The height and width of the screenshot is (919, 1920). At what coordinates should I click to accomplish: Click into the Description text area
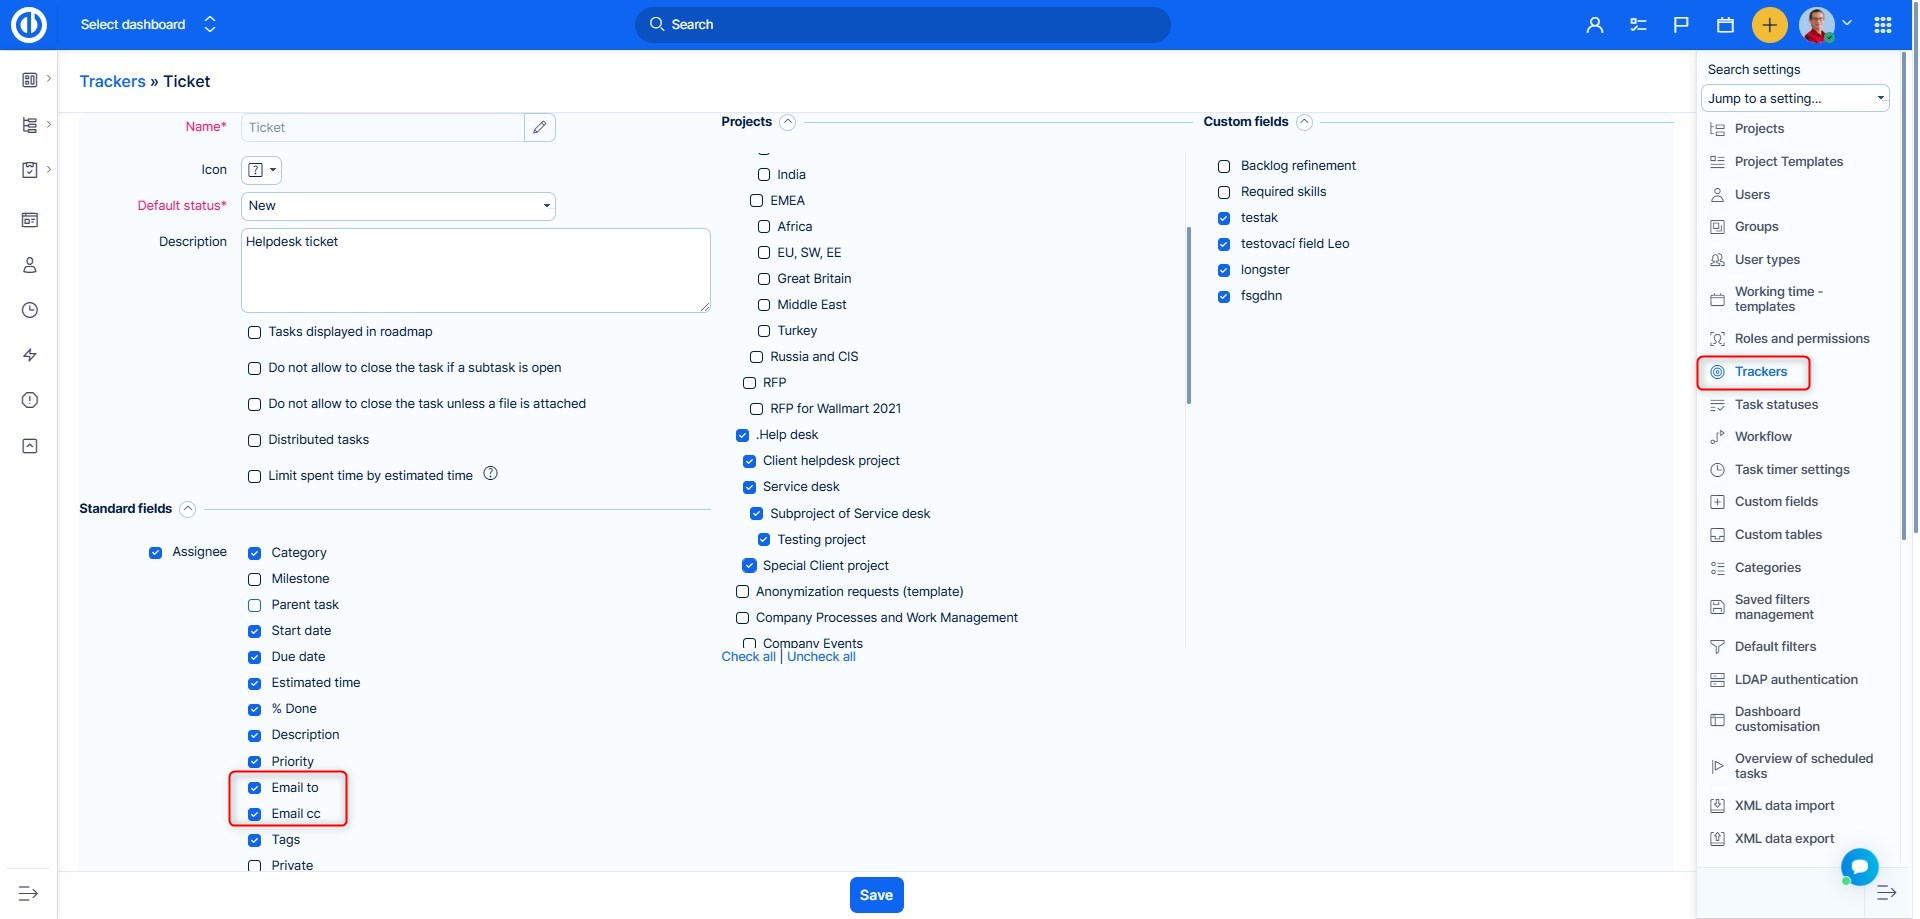pos(475,270)
